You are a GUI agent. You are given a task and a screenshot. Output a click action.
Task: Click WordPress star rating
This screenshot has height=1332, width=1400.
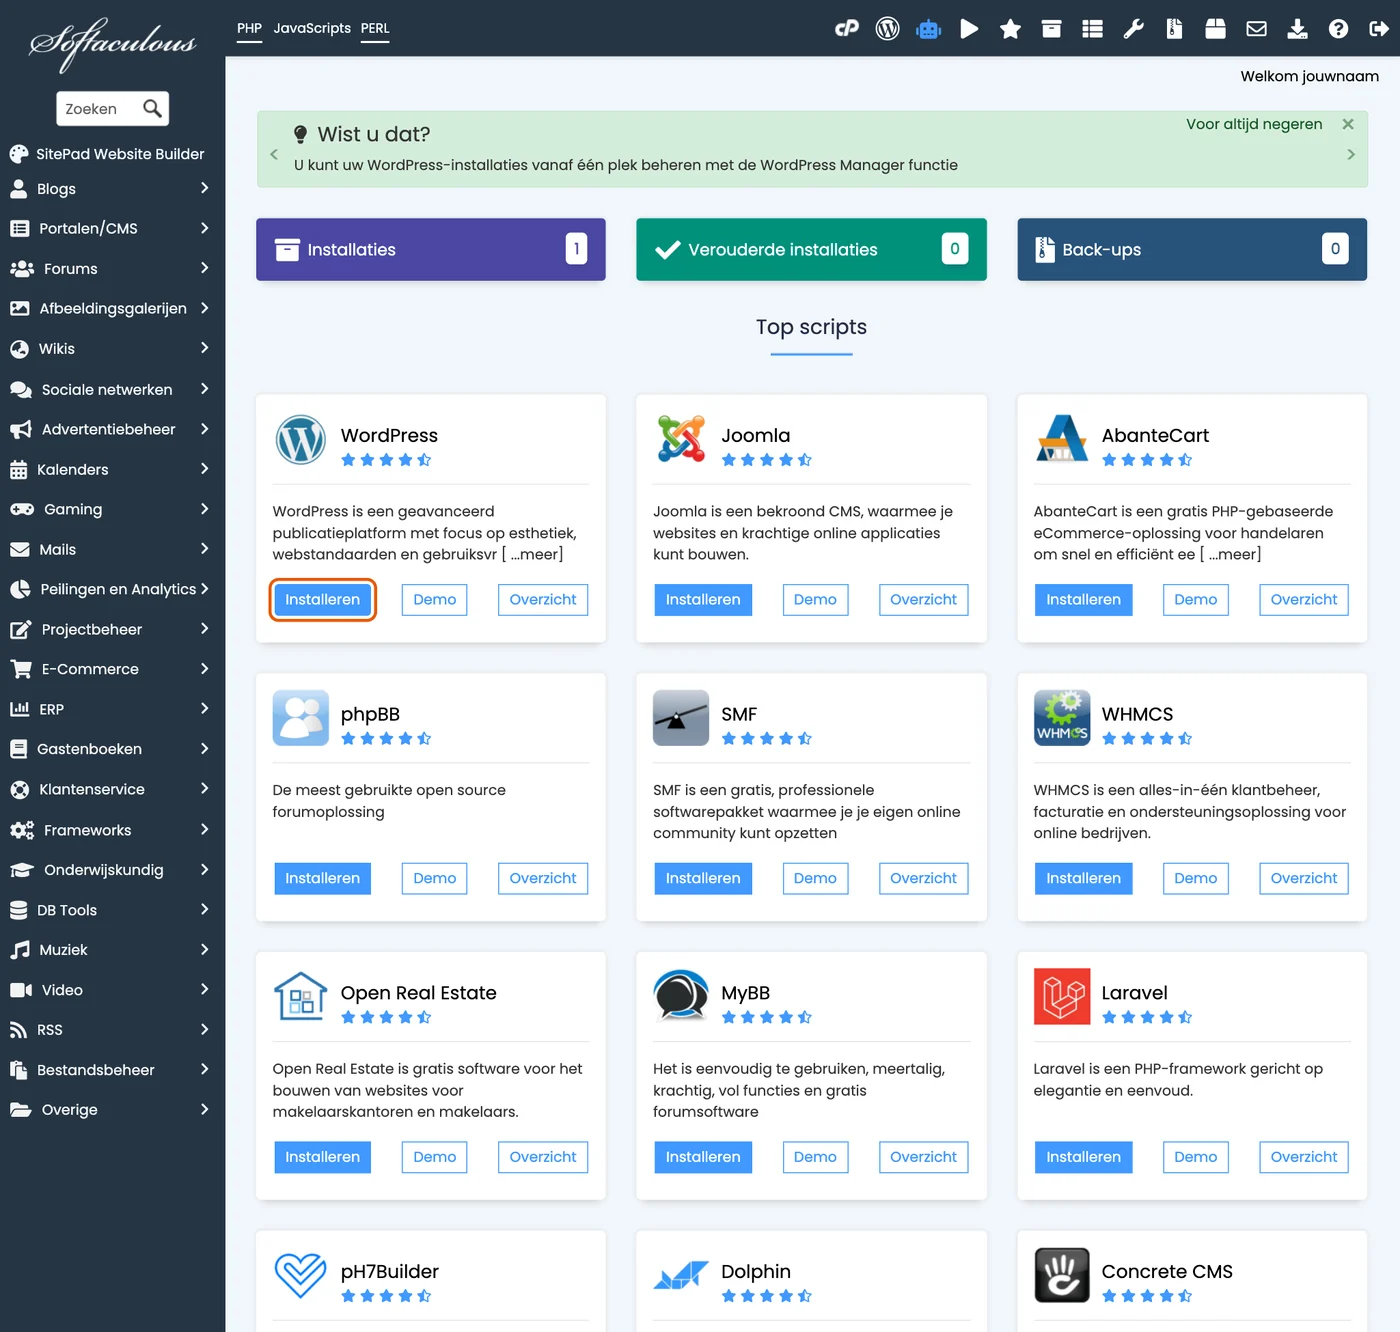click(x=386, y=460)
